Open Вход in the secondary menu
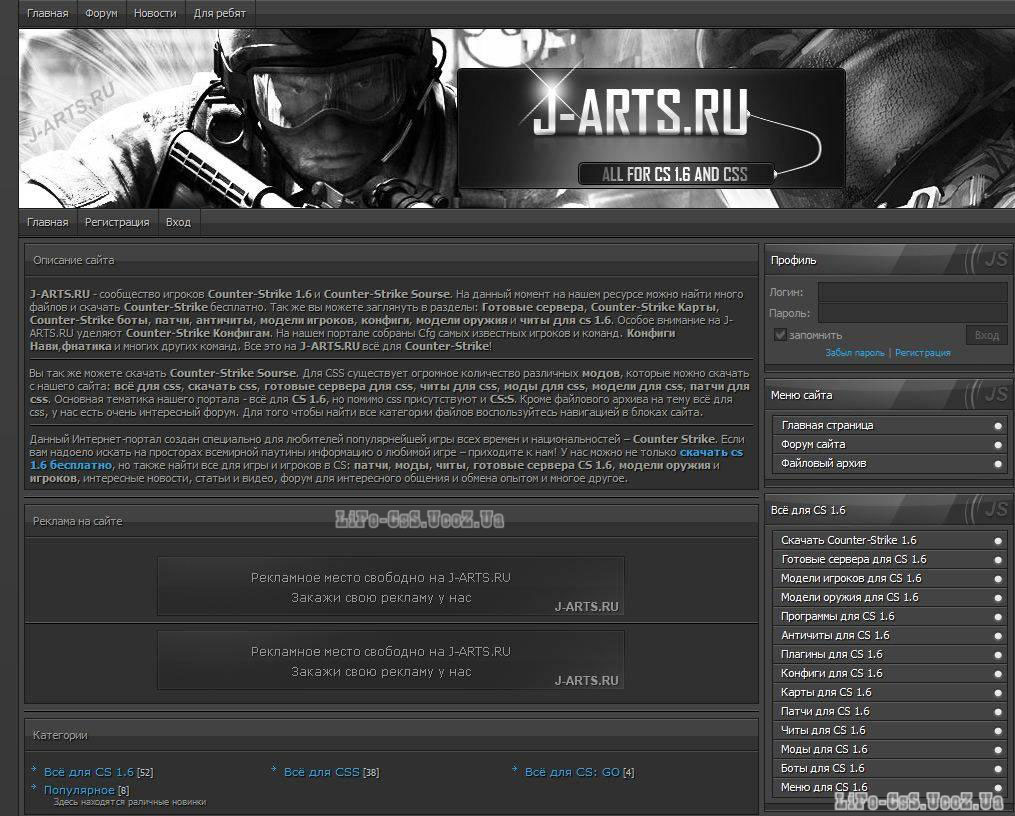 178,222
